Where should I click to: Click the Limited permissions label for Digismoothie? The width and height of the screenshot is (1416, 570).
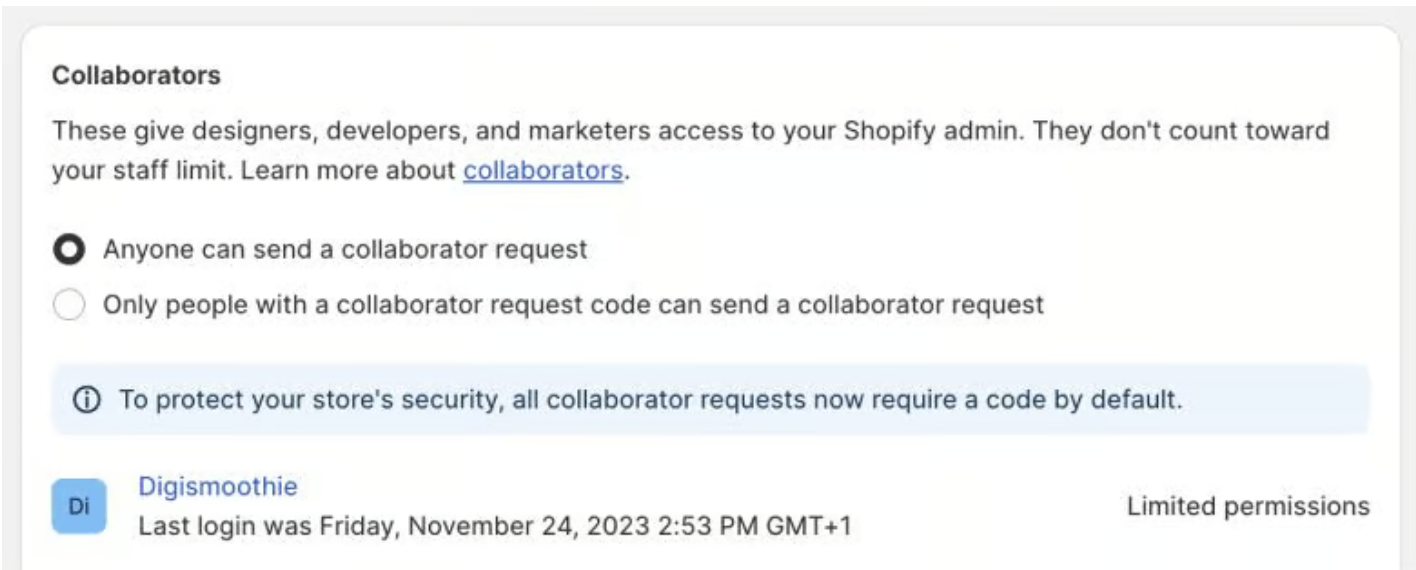pyautogui.click(x=1248, y=506)
